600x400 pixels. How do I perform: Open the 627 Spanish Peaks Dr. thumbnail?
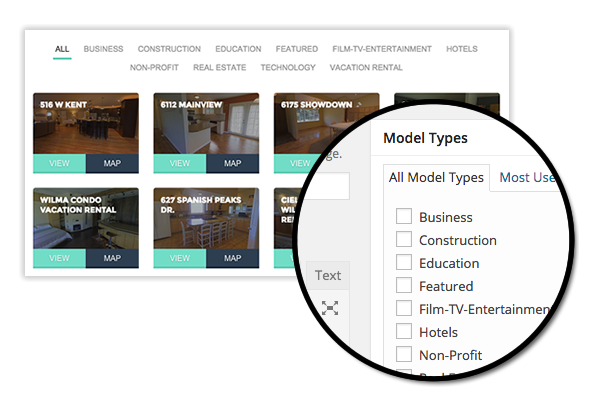[x=206, y=219]
